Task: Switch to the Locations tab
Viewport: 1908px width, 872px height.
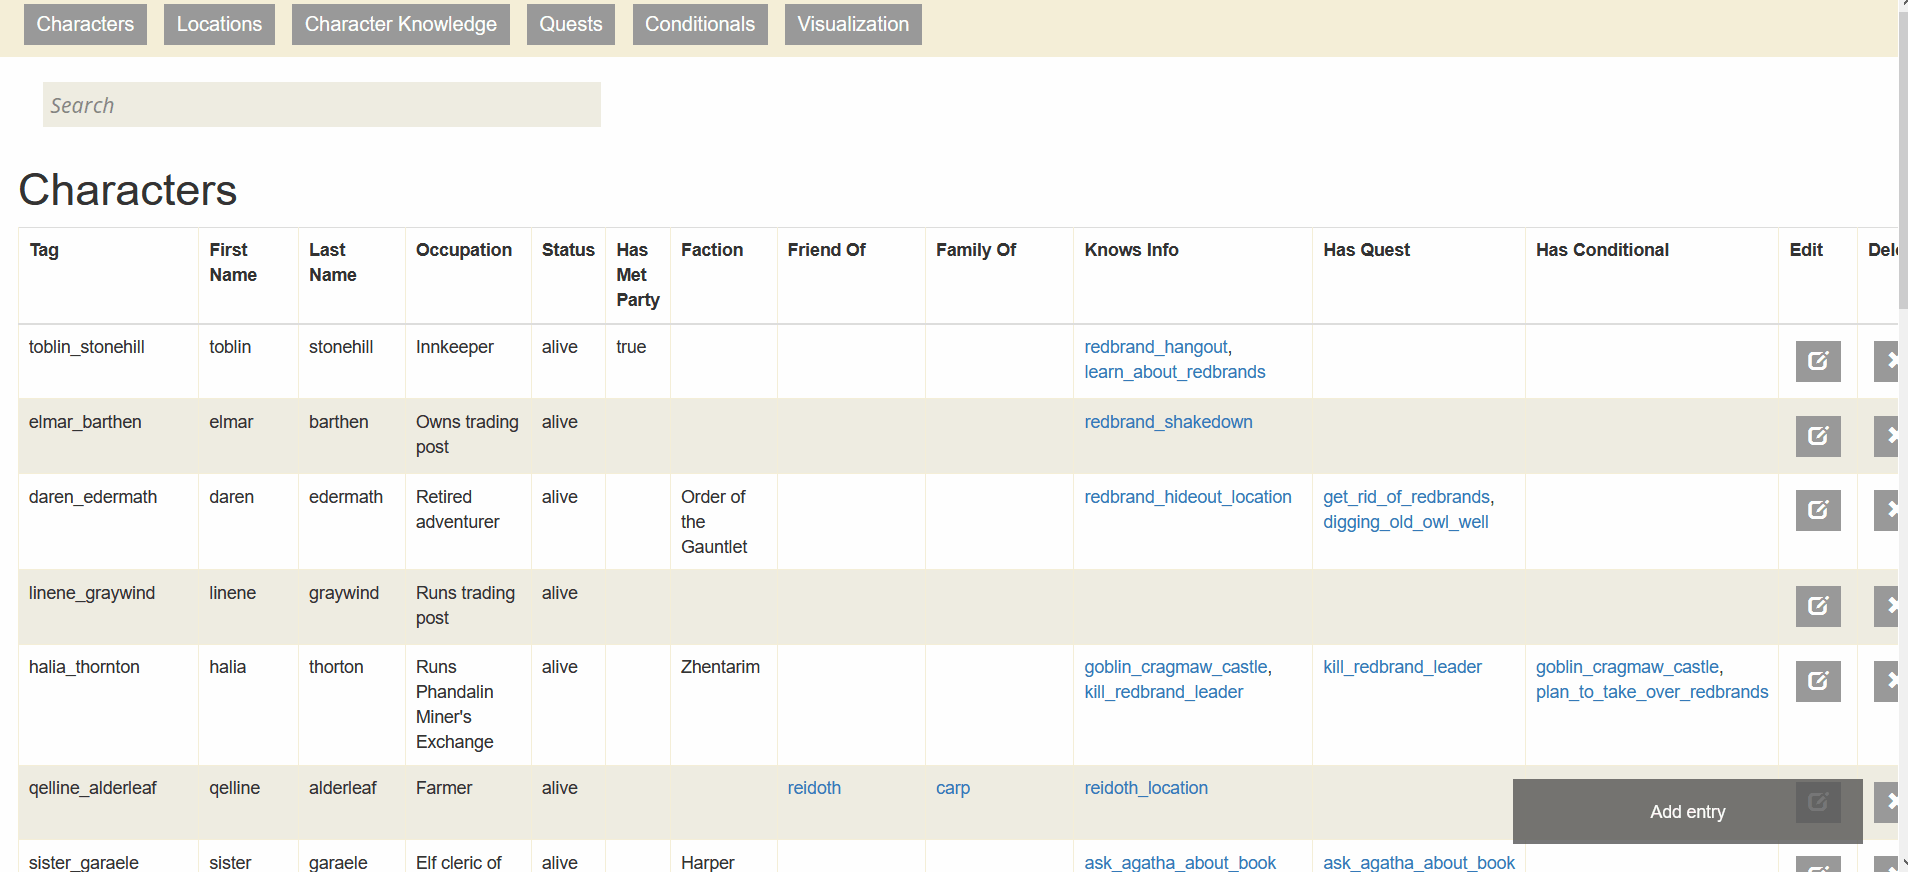Action: coord(219,24)
